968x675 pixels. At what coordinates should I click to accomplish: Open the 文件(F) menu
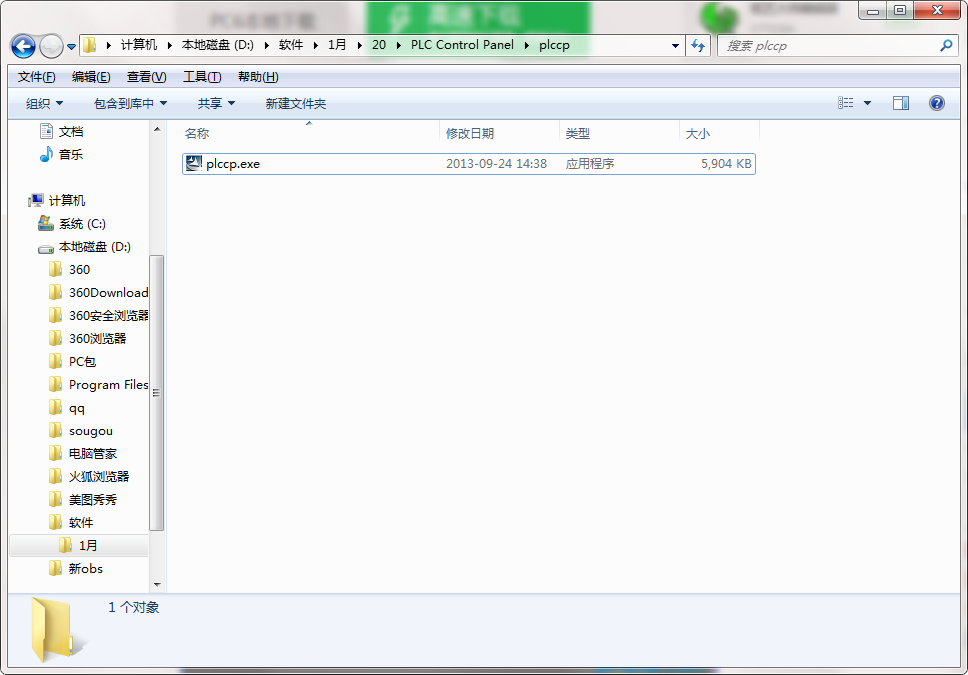click(36, 77)
